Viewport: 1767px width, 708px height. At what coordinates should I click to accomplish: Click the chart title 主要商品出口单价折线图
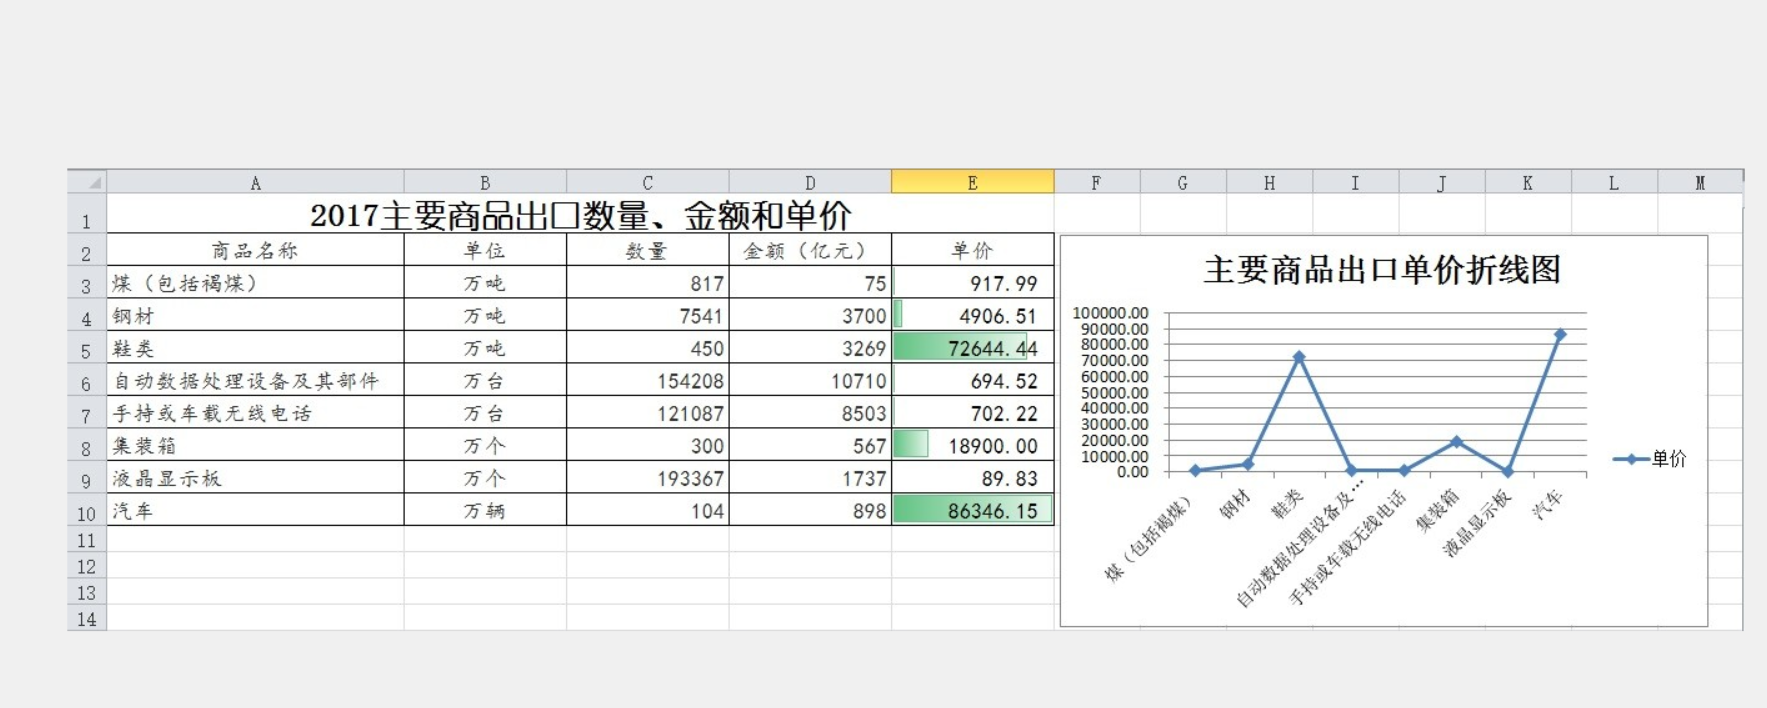pyautogui.click(x=1382, y=270)
